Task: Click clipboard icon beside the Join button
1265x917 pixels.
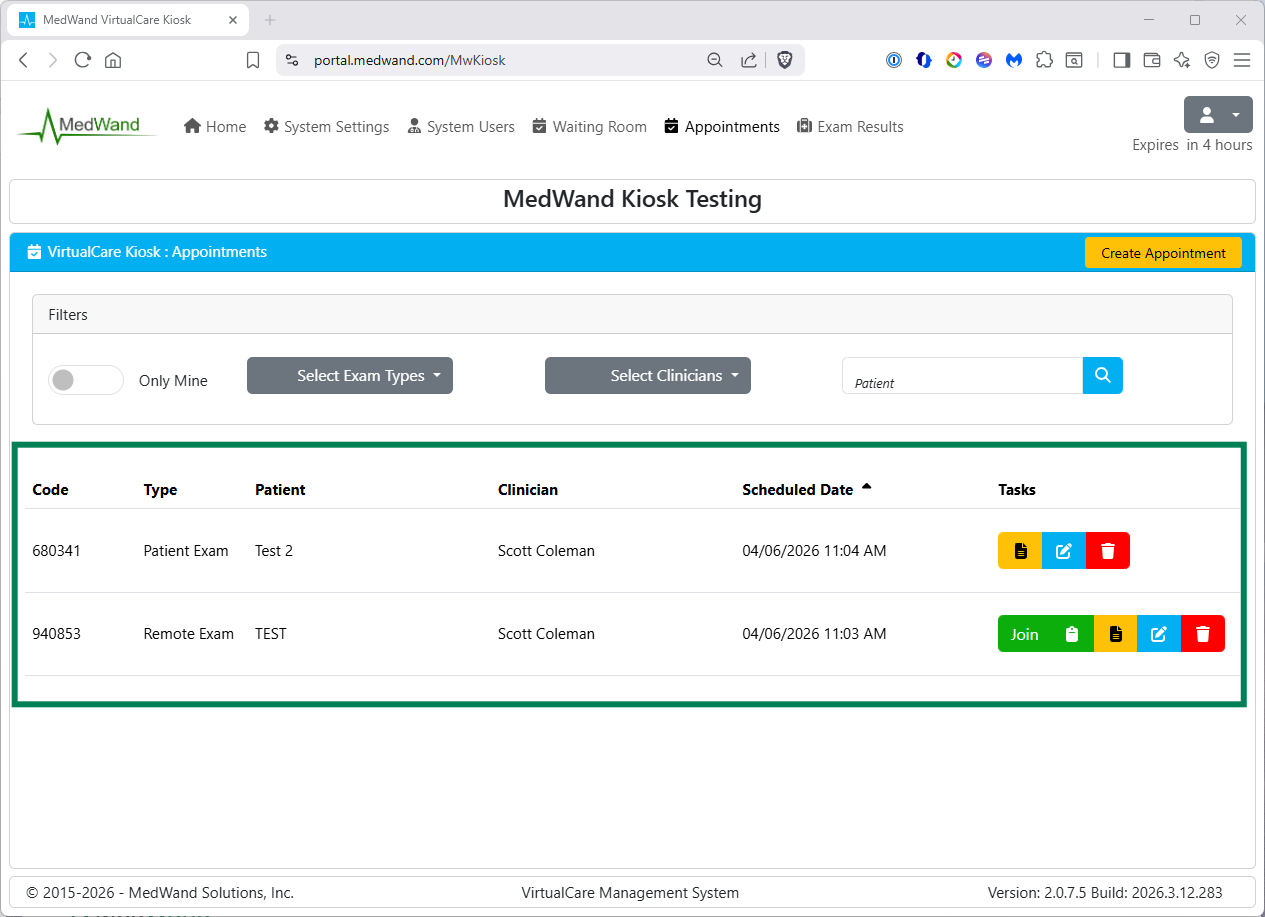Action: [x=1072, y=634]
